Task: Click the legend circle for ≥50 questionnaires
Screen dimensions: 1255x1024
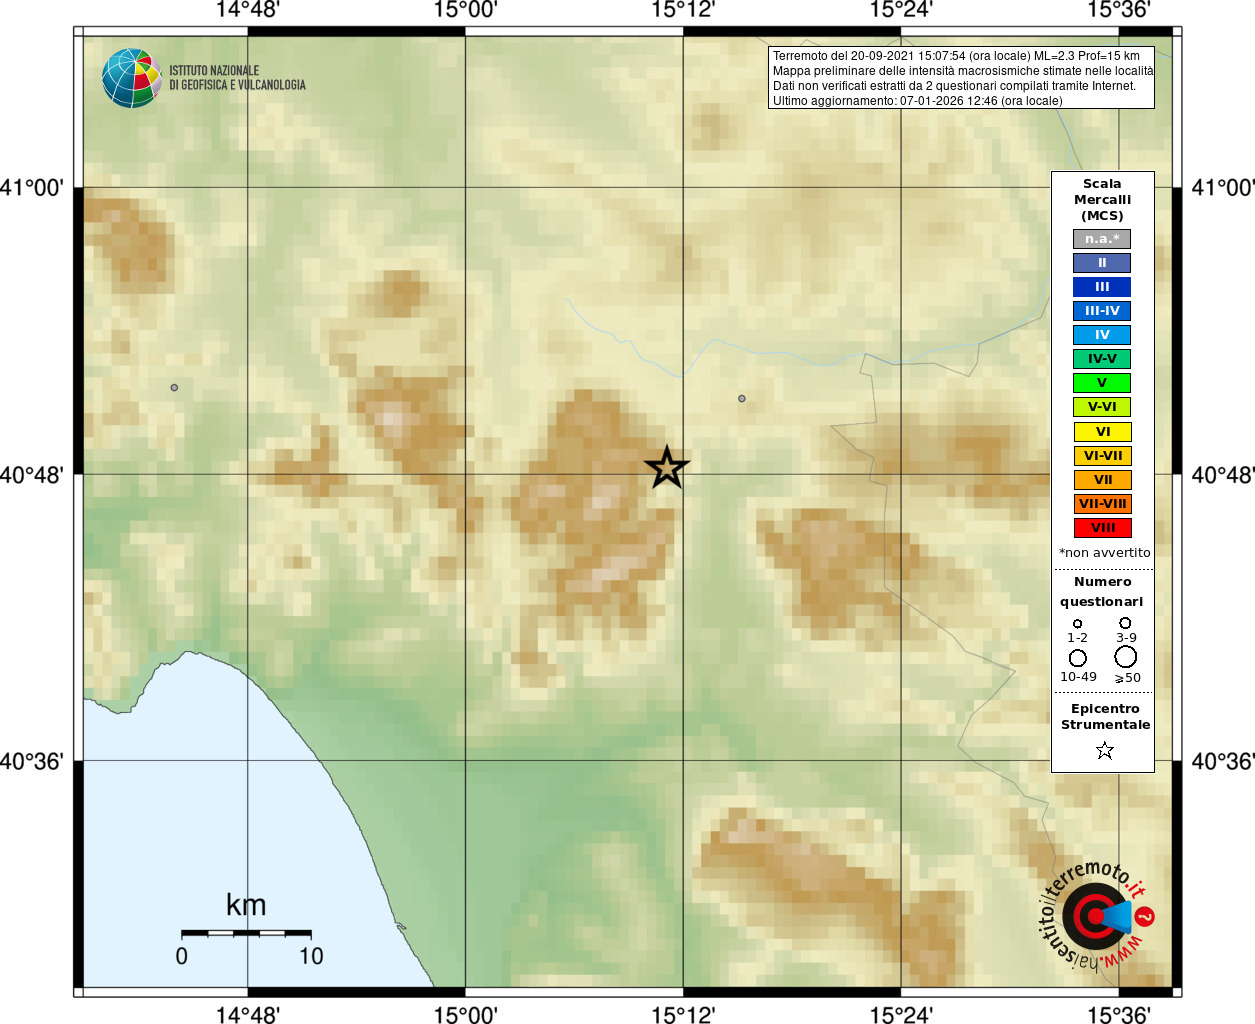Action: pyautogui.click(x=1126, y=657)
